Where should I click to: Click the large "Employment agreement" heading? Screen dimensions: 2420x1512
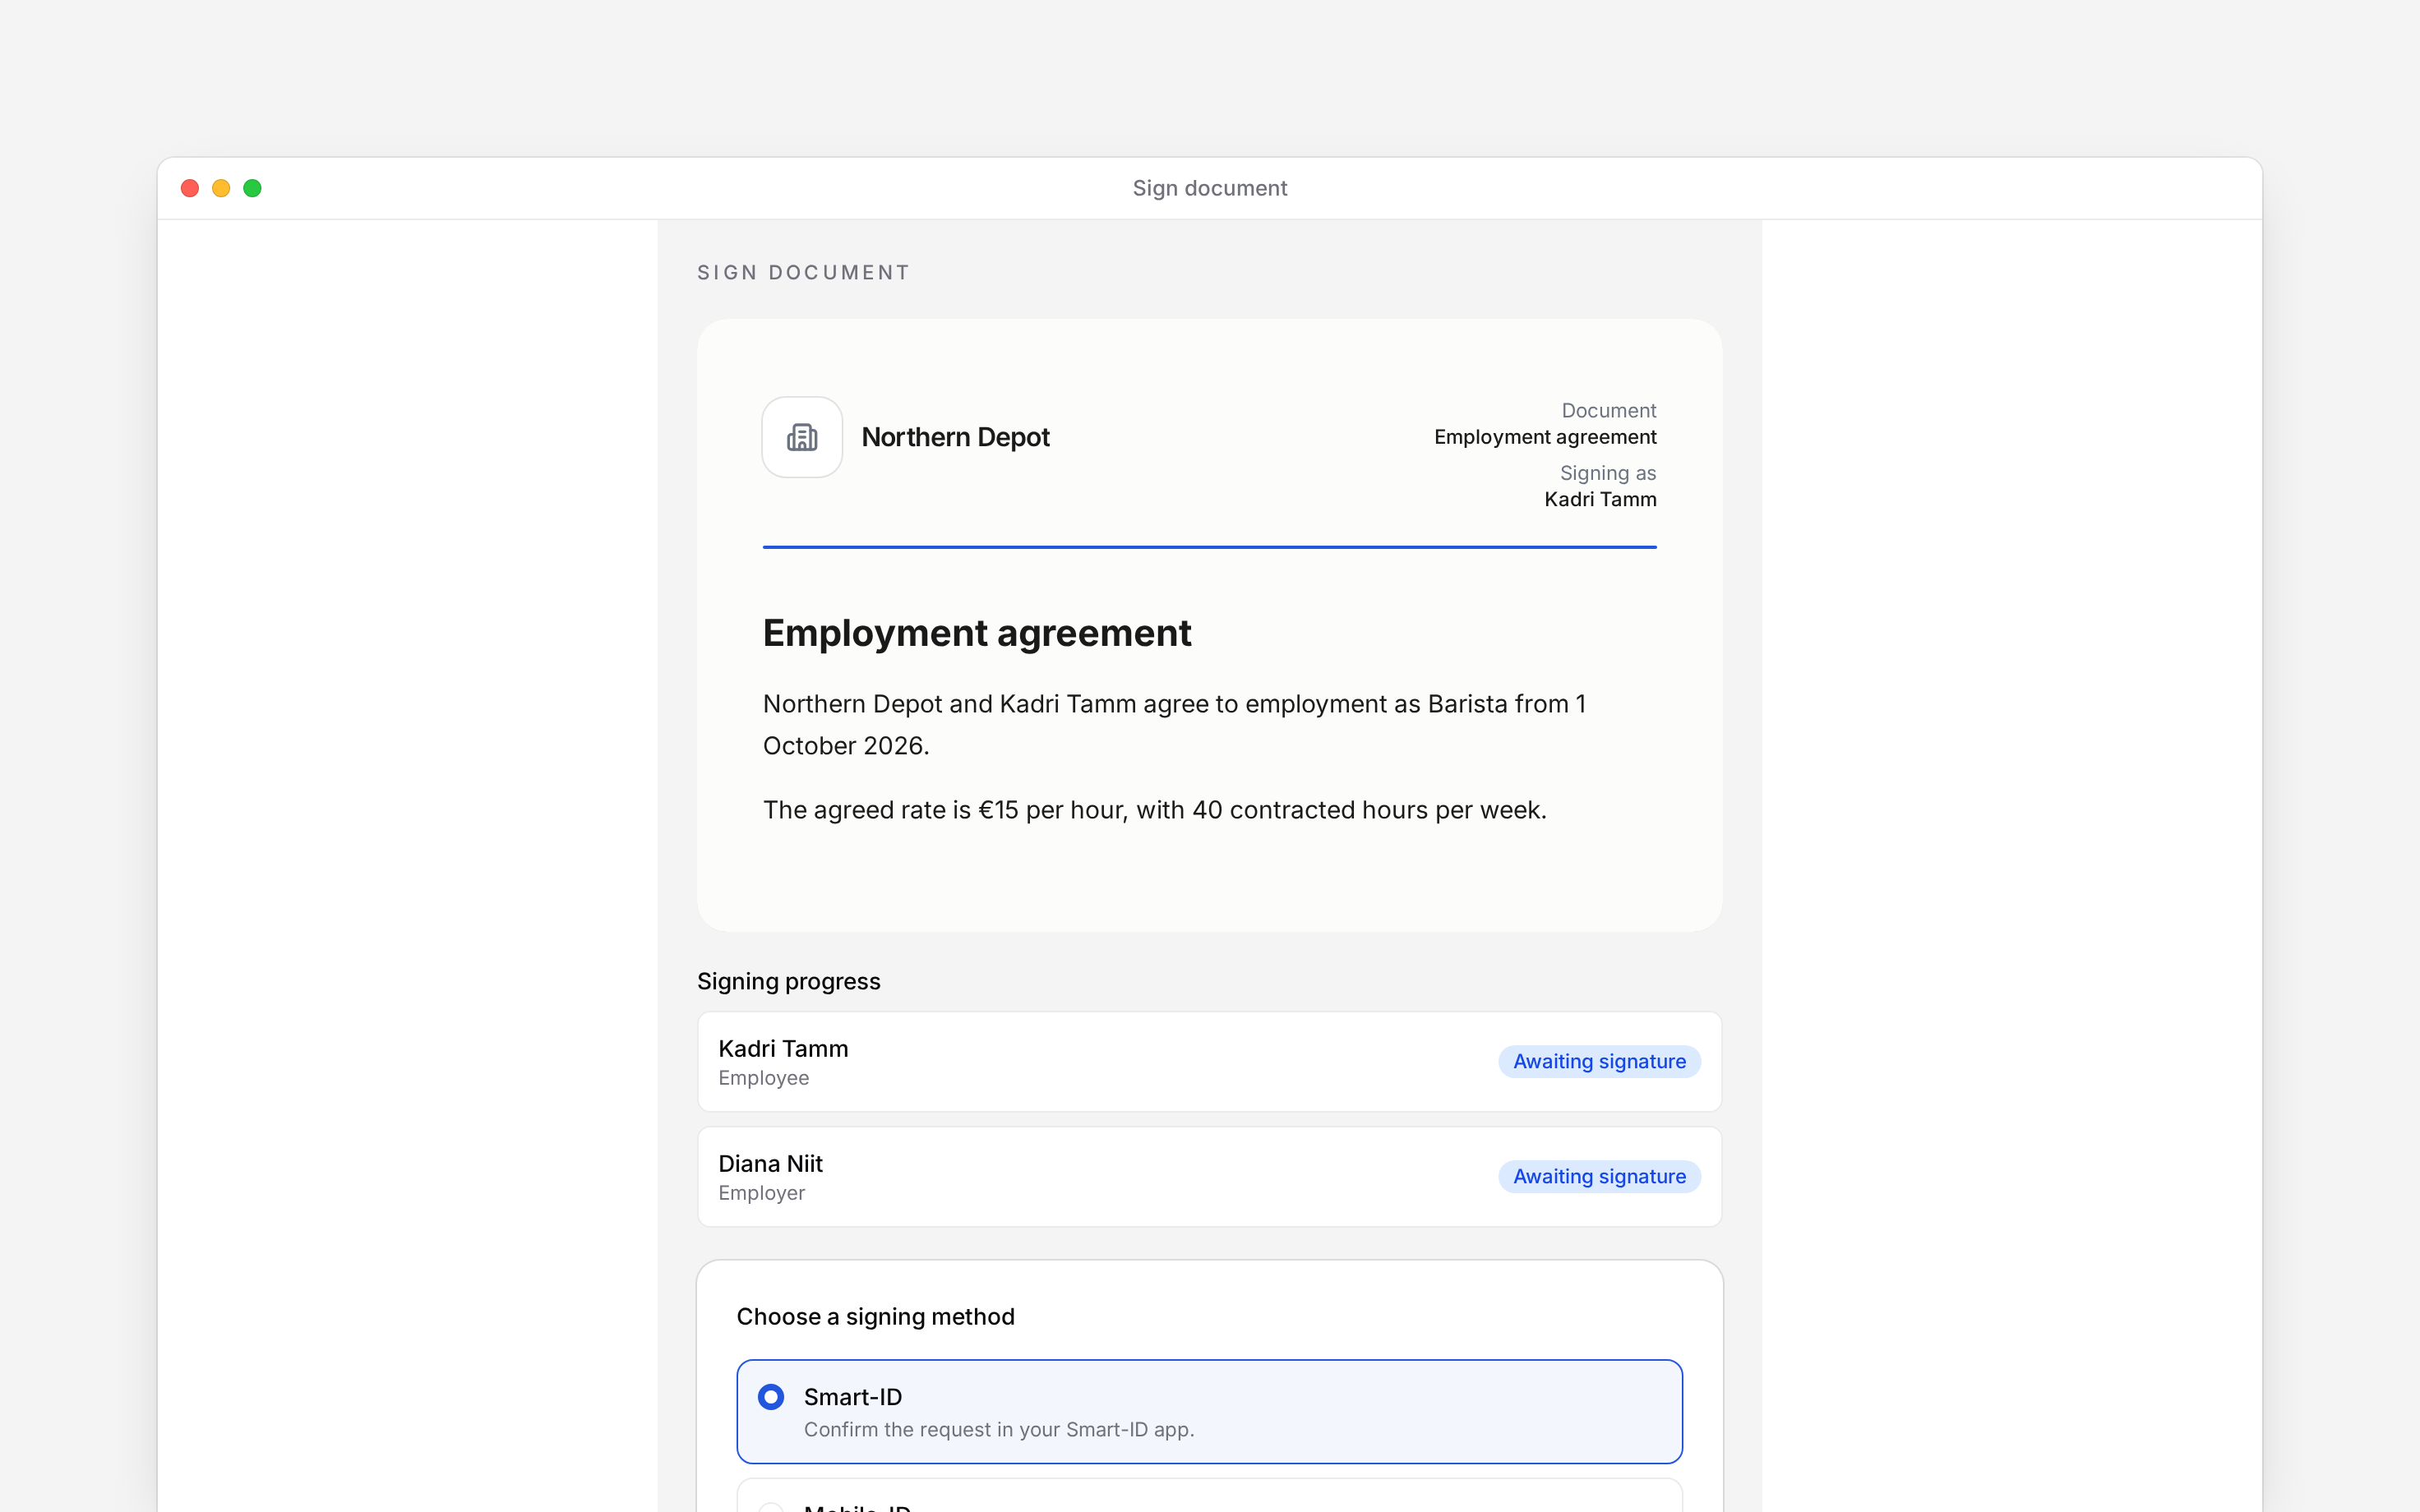[x=977, y=633]
